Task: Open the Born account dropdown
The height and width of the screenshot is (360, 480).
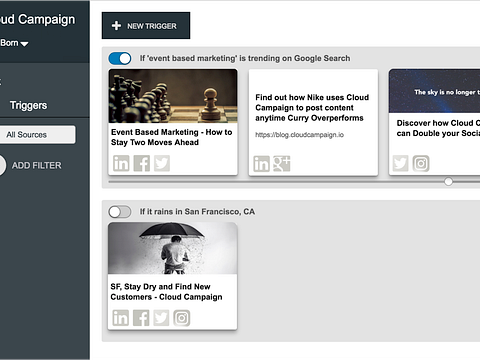Action: pos(14,43)
